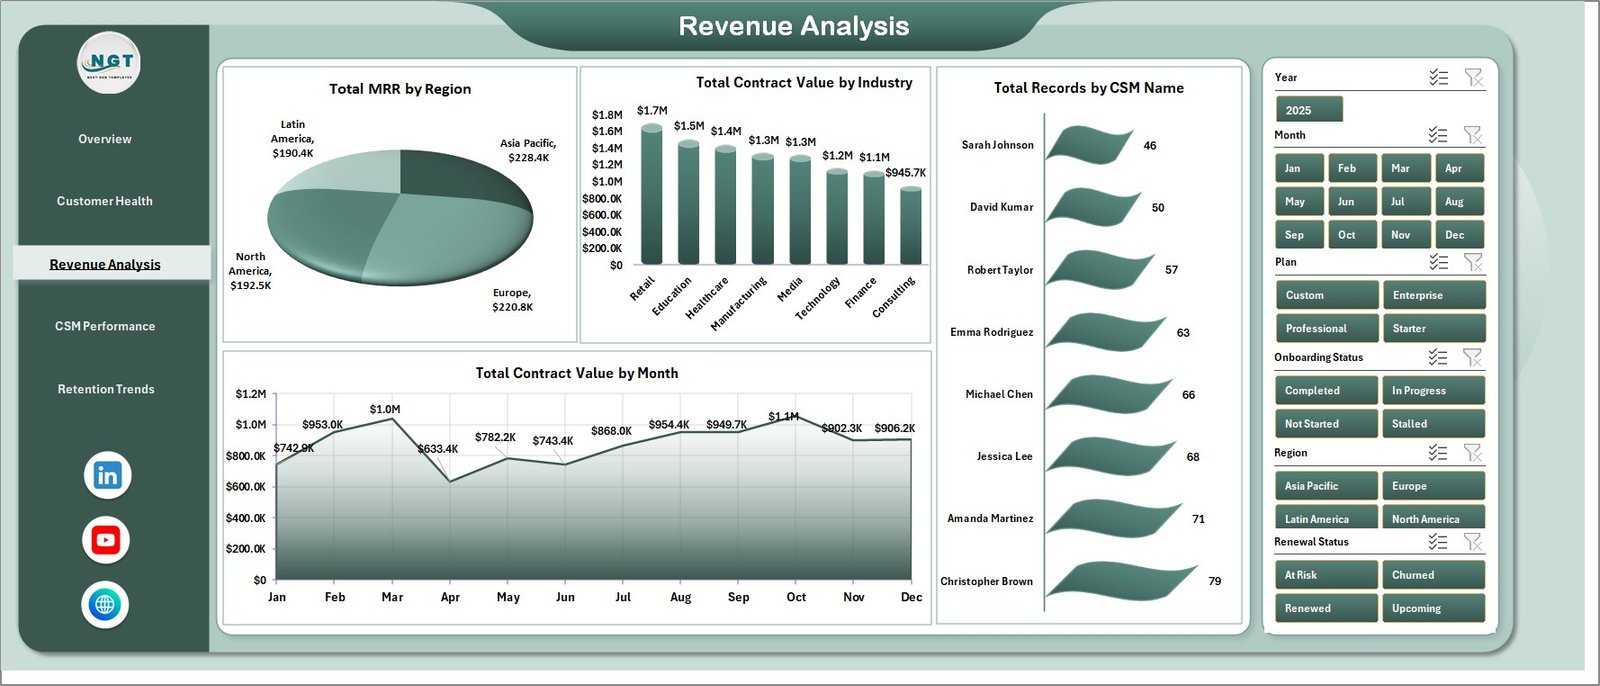Clear the Plan slicer filter
The width and height of the screenshot is (1600, 686).
(x=1473, y=261)
